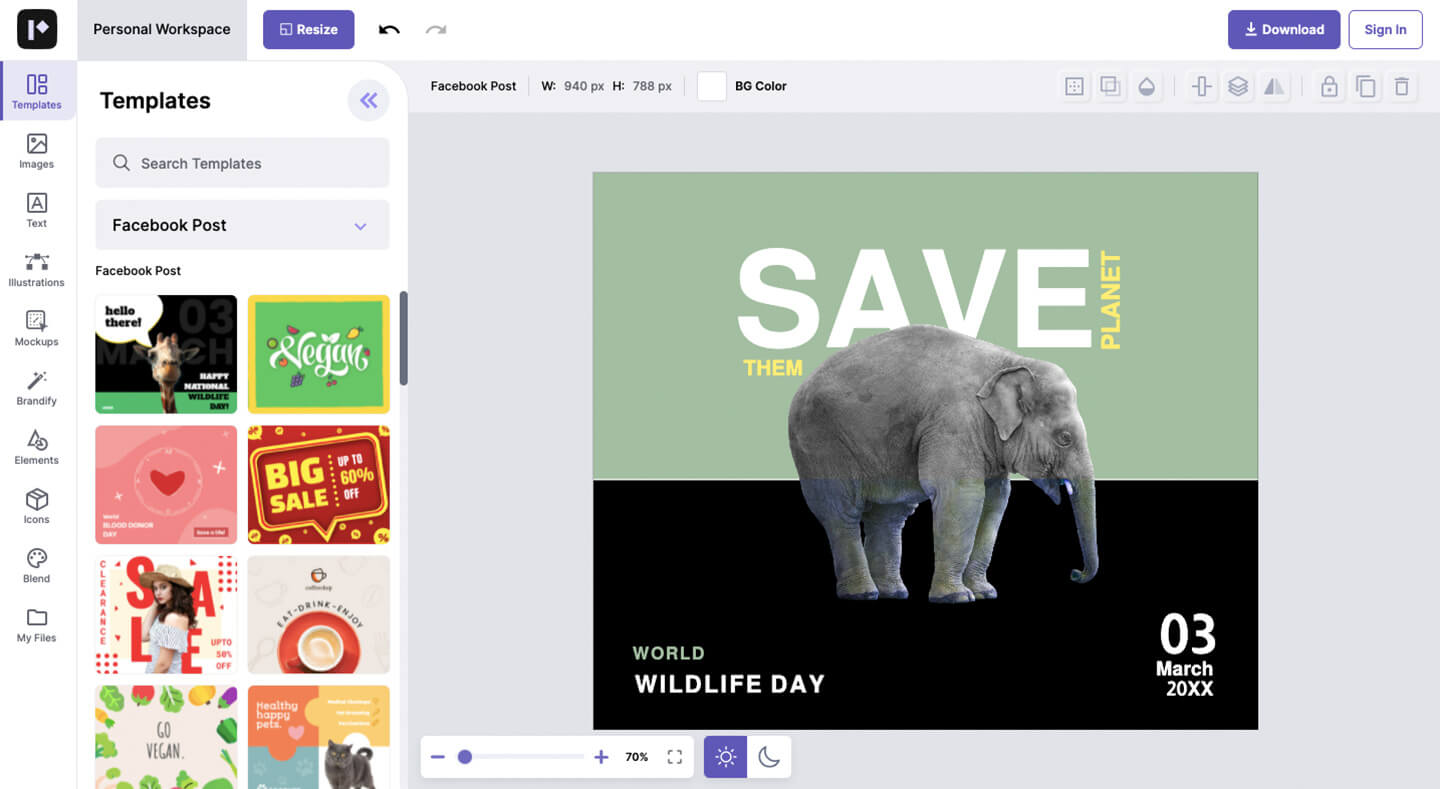Open the layers stack icon
The height and width of the screenshot is (789, 1440).
pos(1238,86)
